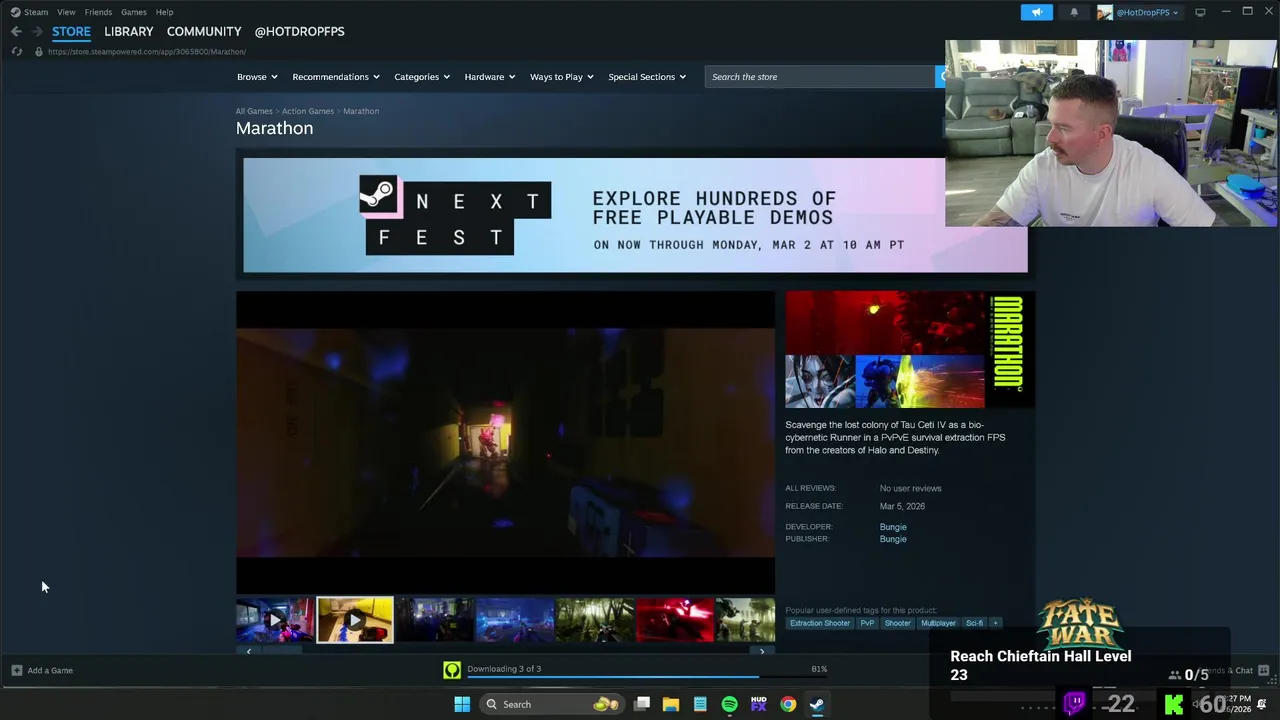The image size is (1280, 720).
Task: Click the Add a Game plus icon
Action: pos(16,670)
